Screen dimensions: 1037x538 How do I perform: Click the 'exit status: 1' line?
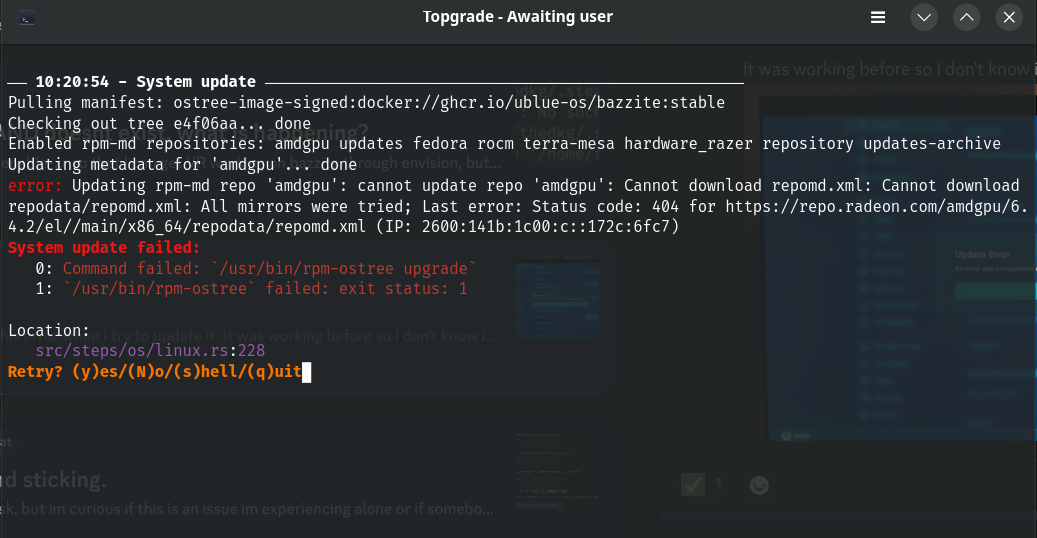[x=251, y=289]
